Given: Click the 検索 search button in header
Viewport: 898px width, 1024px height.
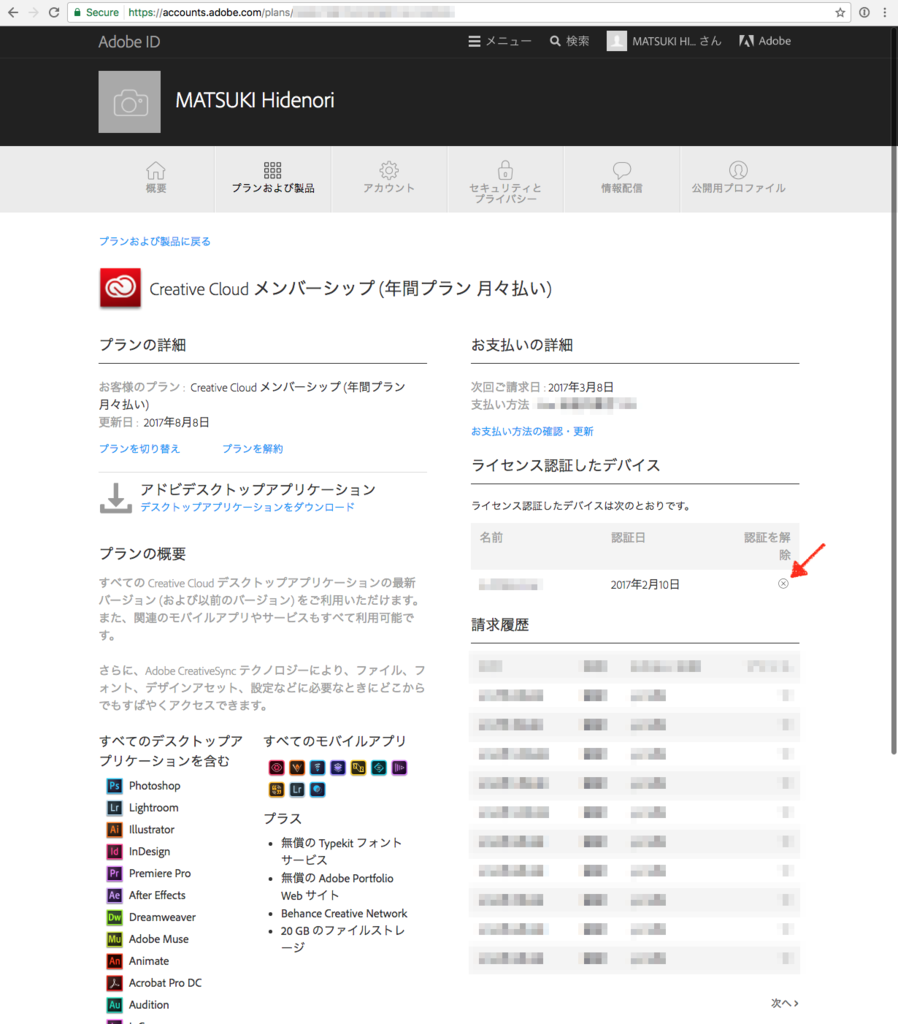Looking at the screenshot, I should click(x=569, y=41).
